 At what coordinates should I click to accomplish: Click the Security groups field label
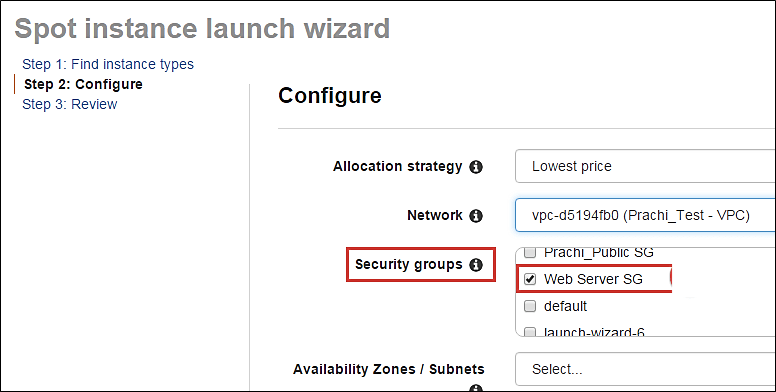click(408, 264)
